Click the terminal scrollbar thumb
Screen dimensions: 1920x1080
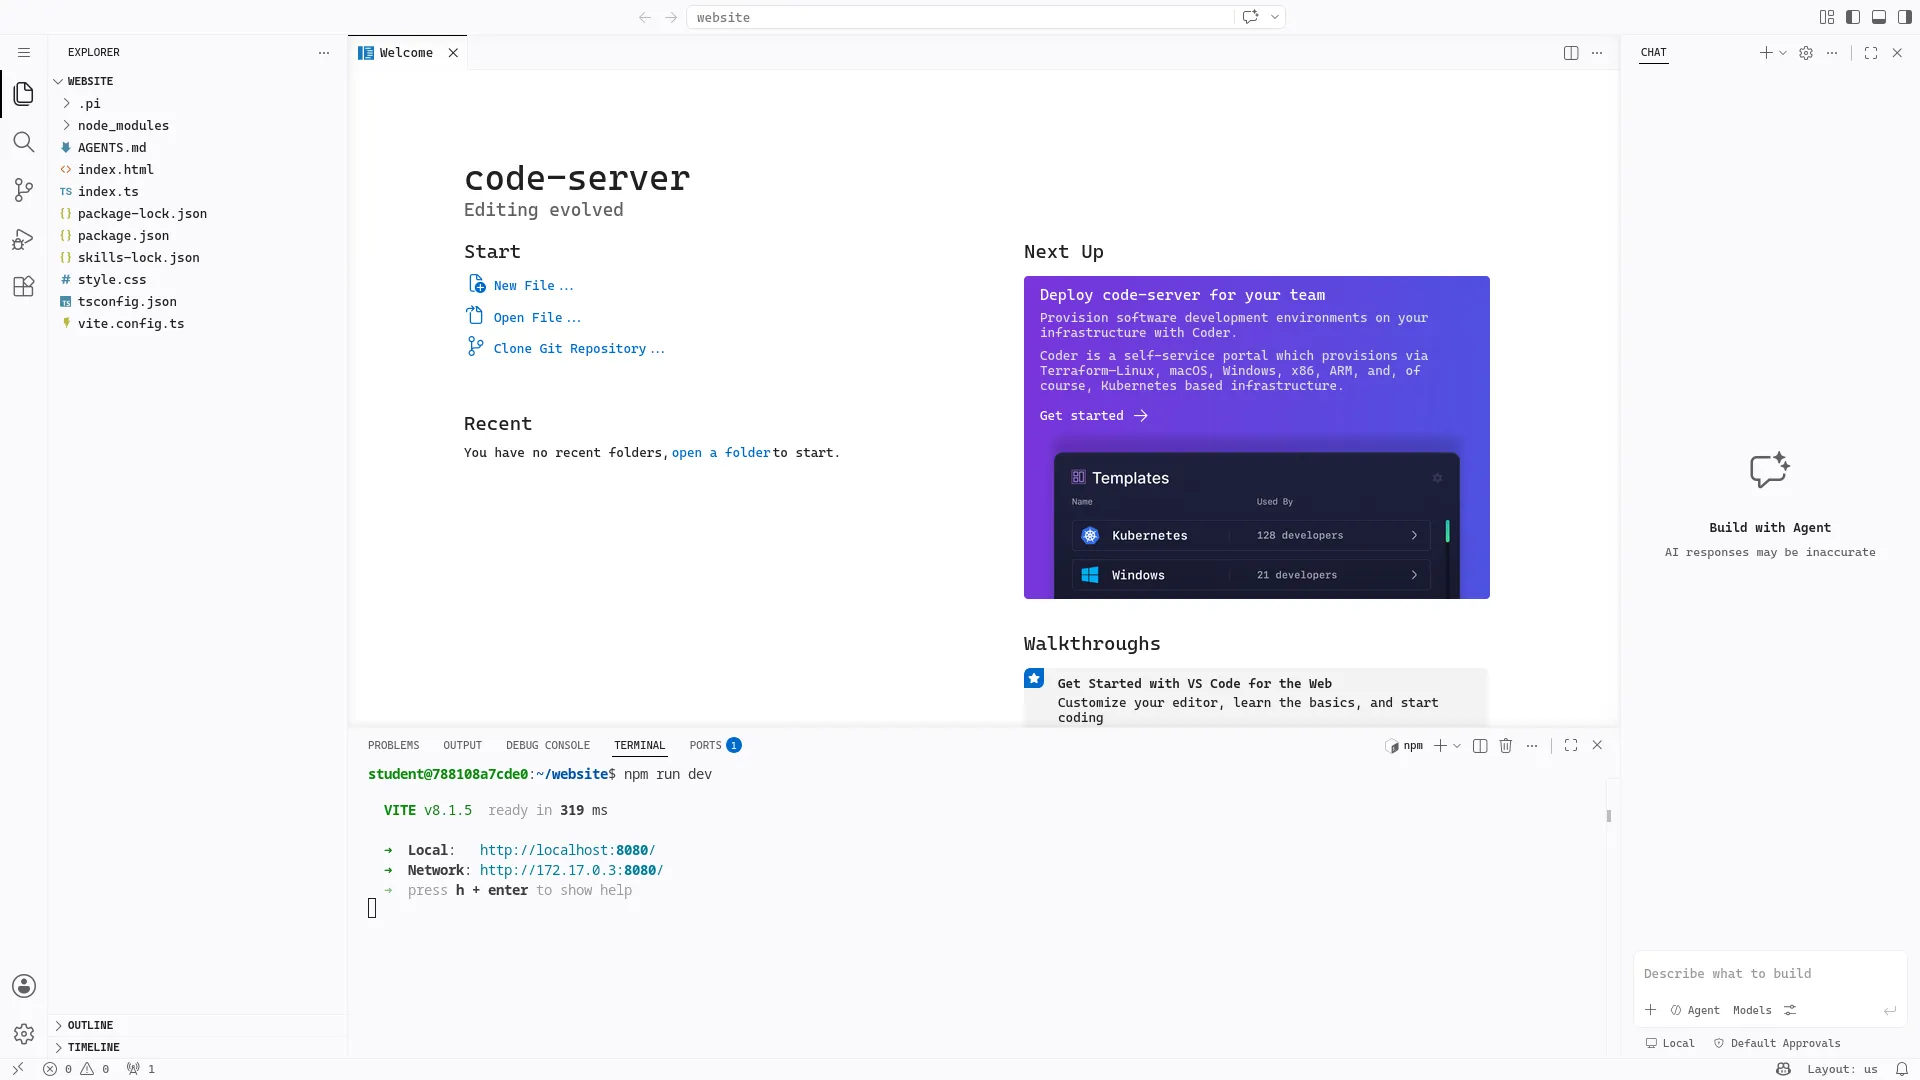pos(1609,816)
